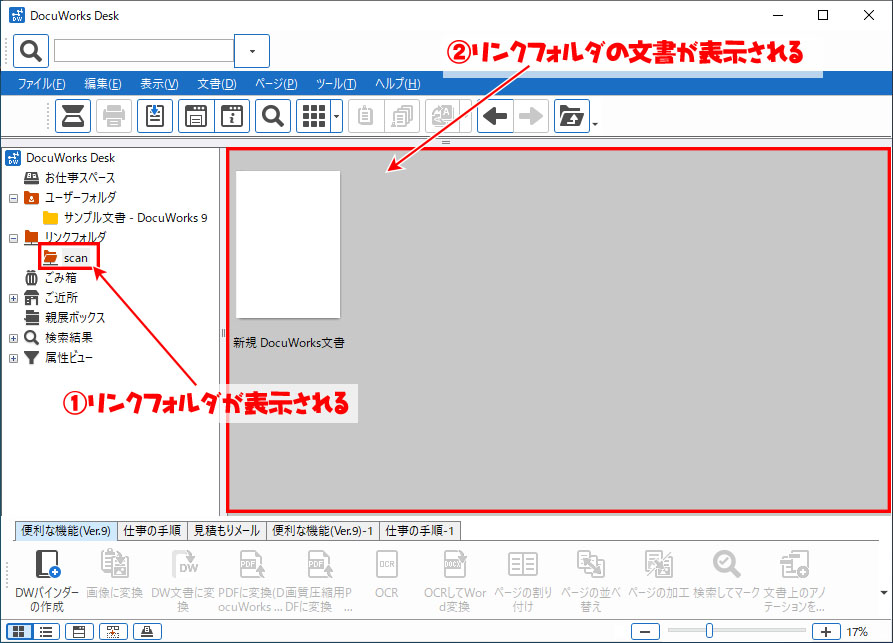Open the ヘルプ(H) menu

pyautogui.click(x=398, y=84)
